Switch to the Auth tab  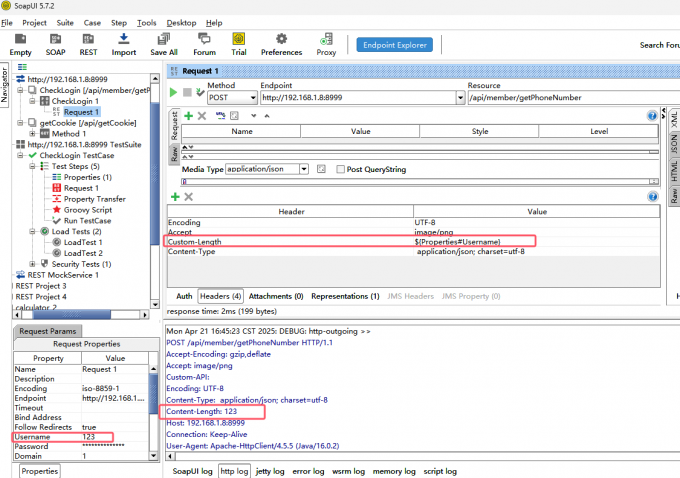184,296
